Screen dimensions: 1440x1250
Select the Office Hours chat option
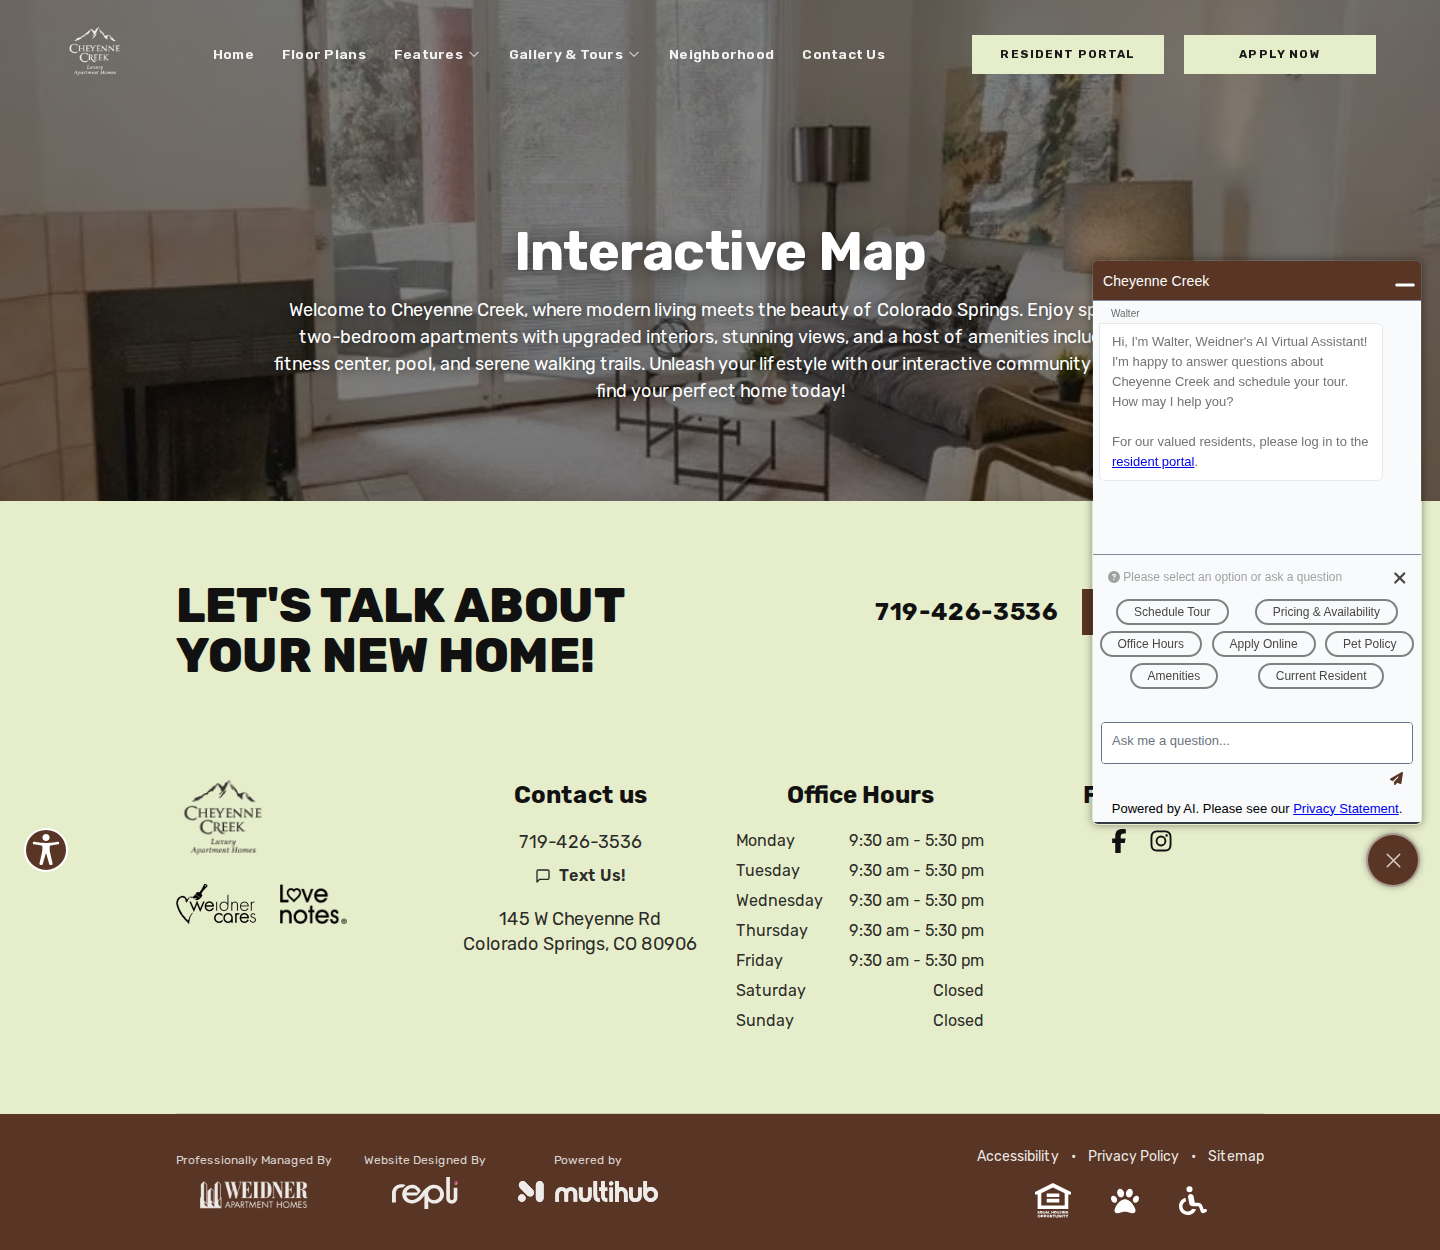click(1151, 644)
